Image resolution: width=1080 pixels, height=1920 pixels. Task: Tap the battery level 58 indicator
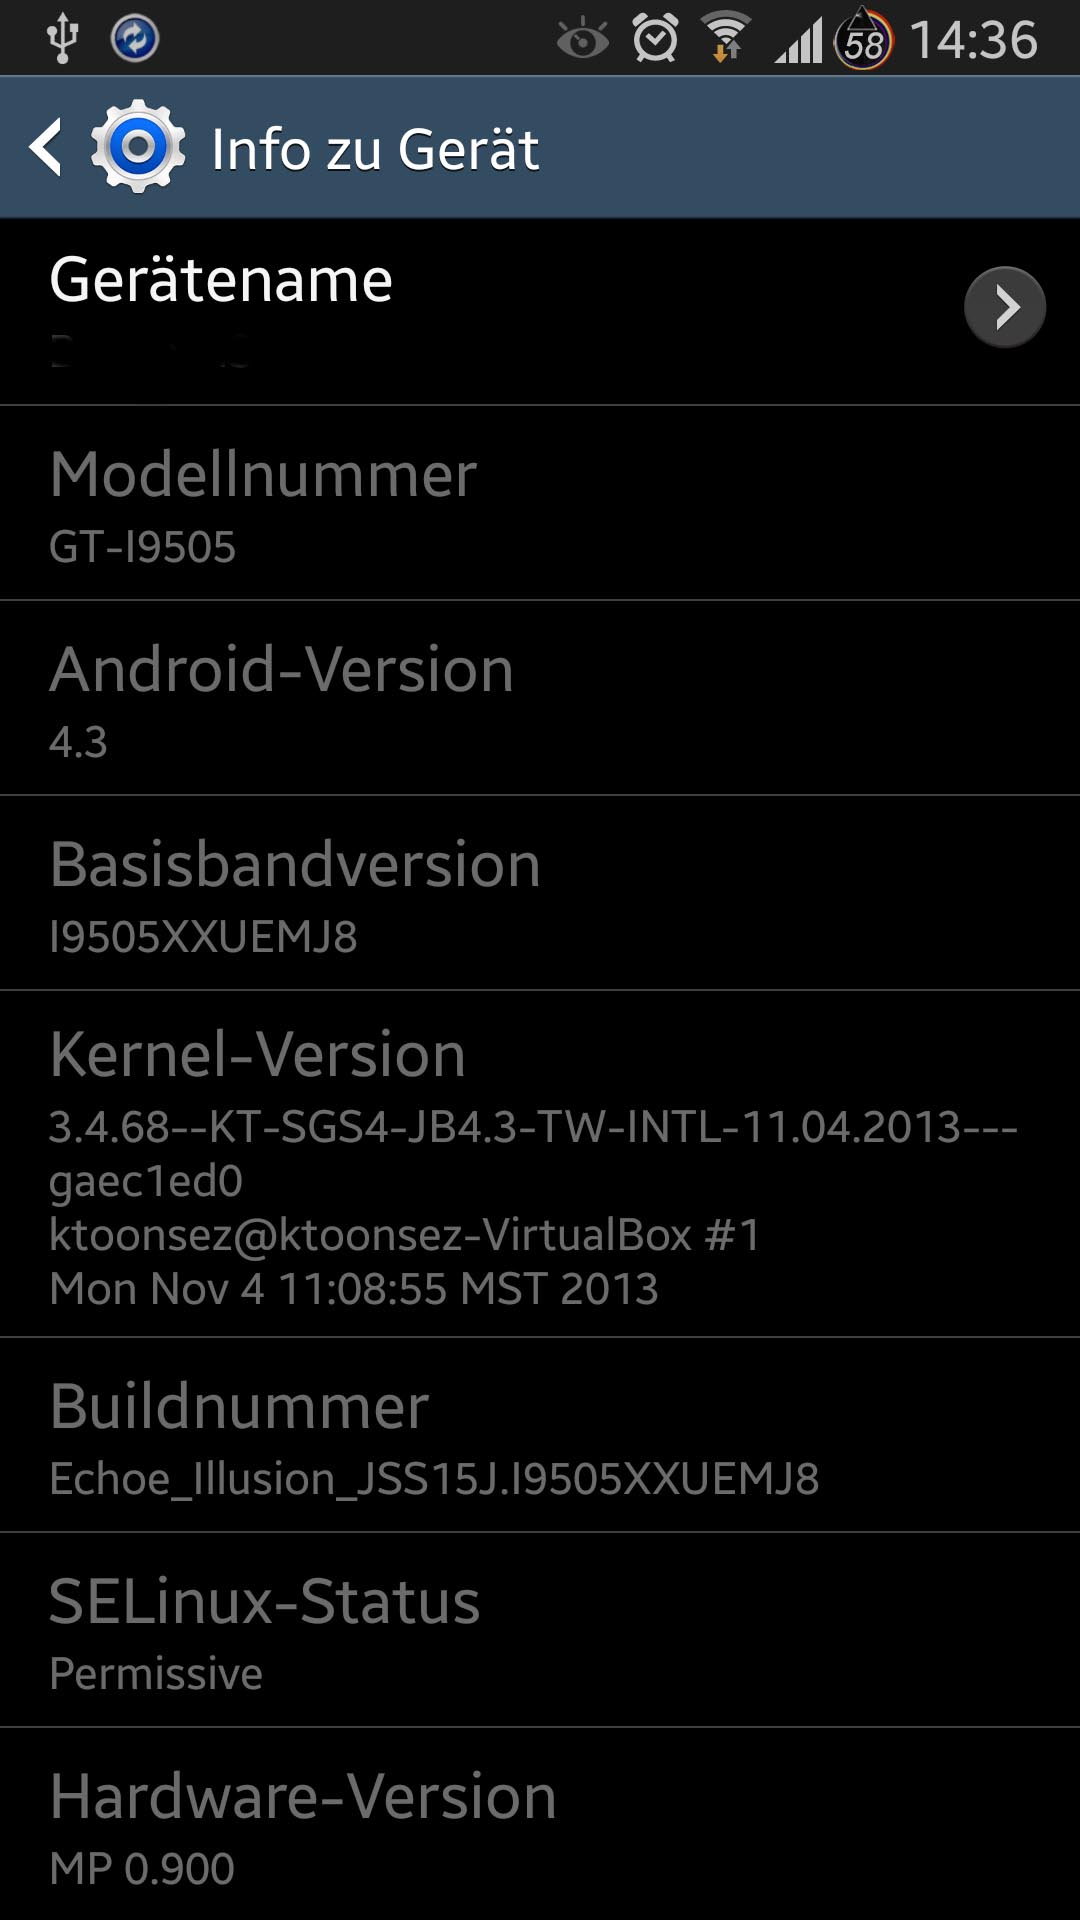click(864, 39)
